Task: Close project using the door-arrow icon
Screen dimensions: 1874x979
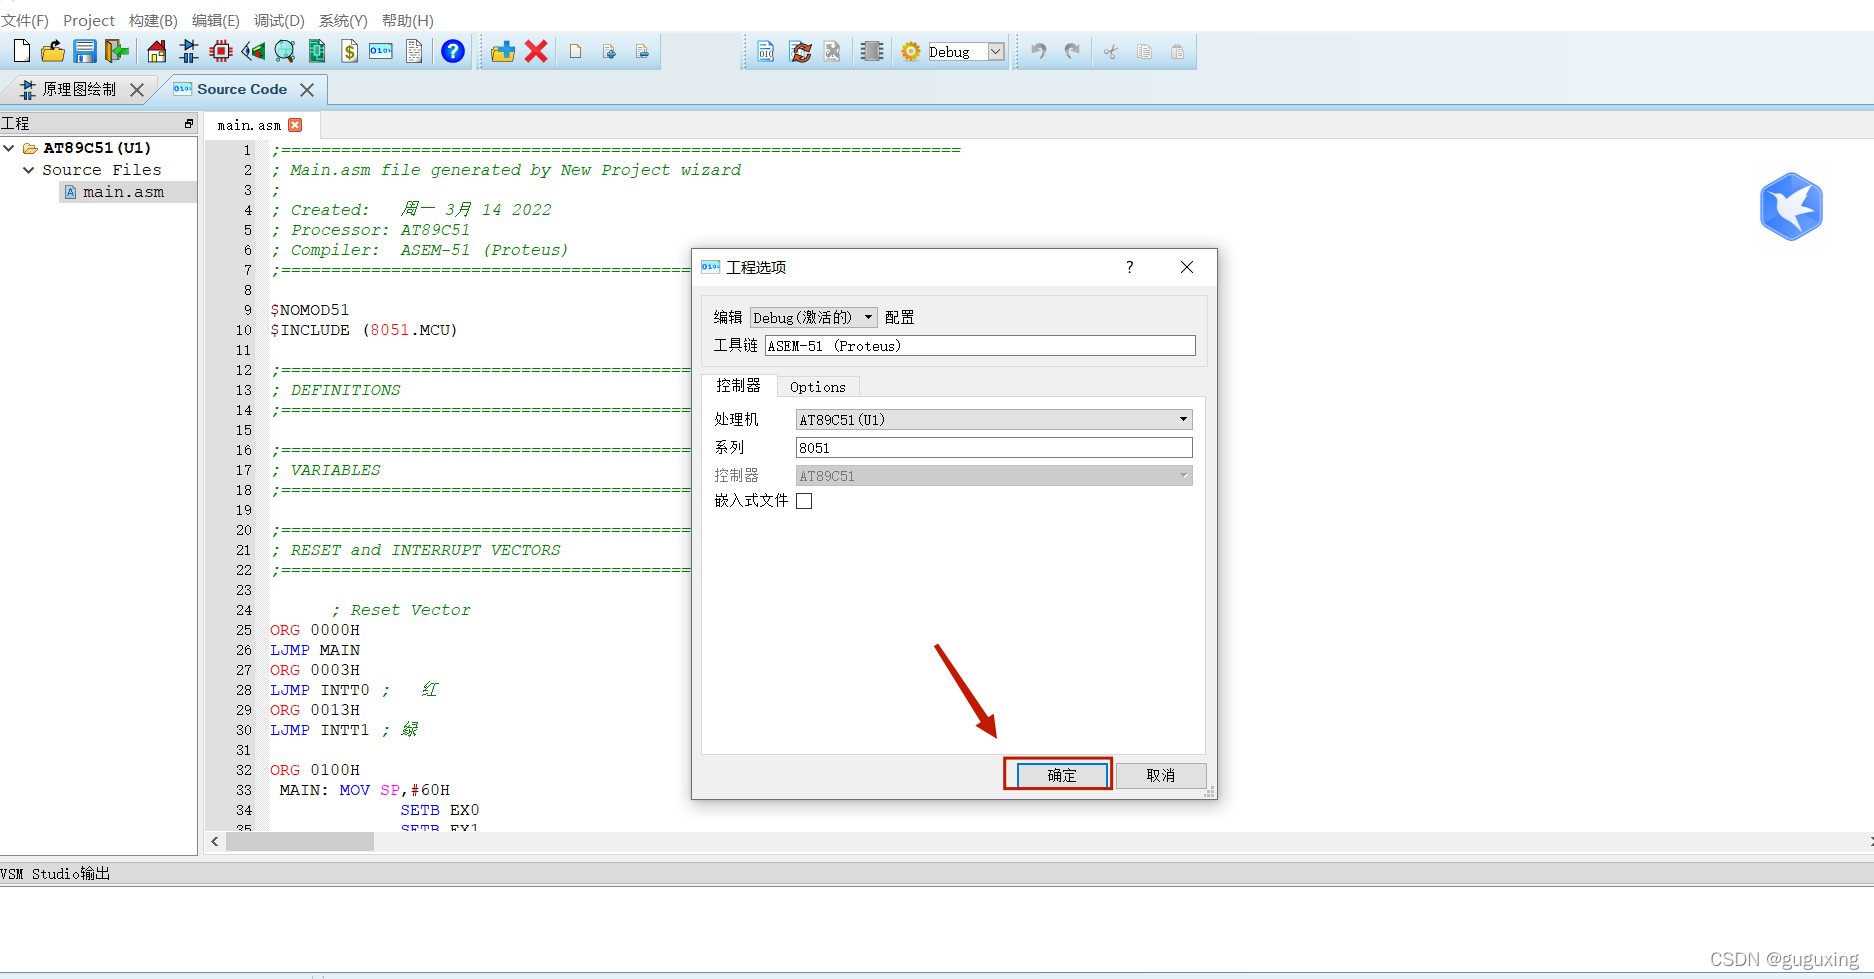Action: [117, 51]
